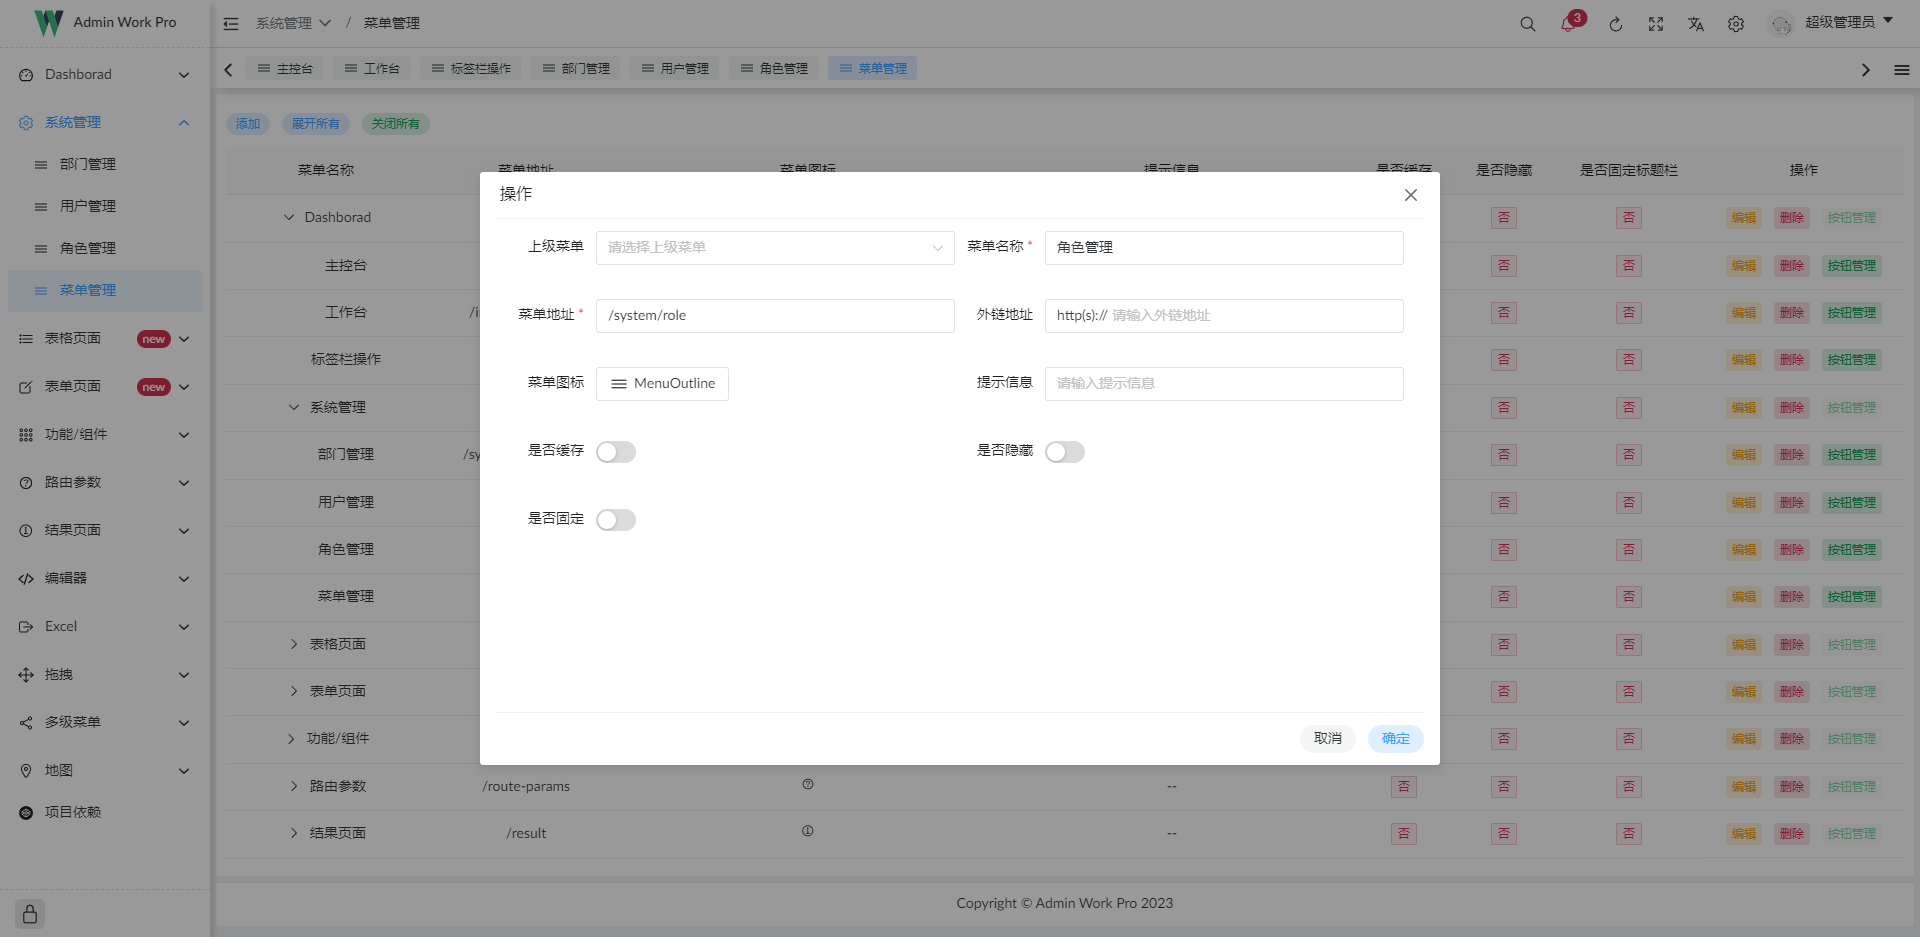
Task: Turn on the 是否固定 switch
Action: coord(616,519)
